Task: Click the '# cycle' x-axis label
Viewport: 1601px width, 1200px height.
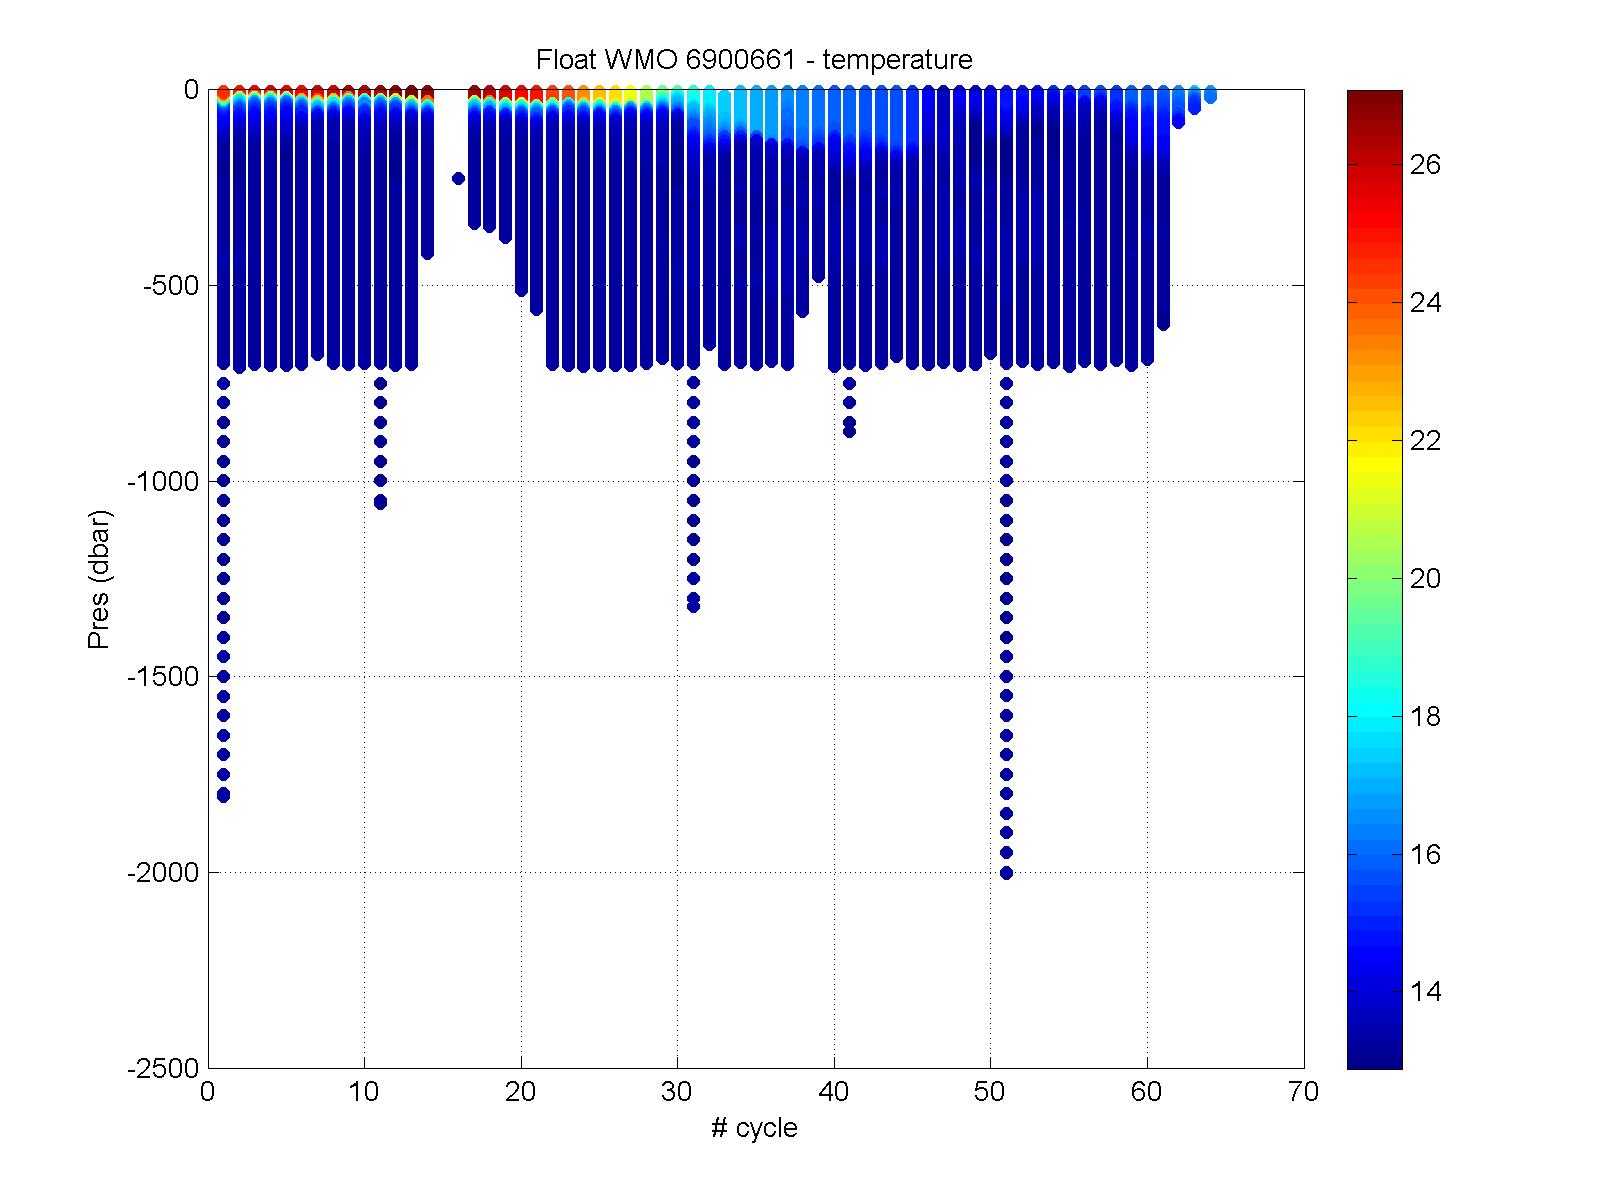Action: tap(754, 1128)
